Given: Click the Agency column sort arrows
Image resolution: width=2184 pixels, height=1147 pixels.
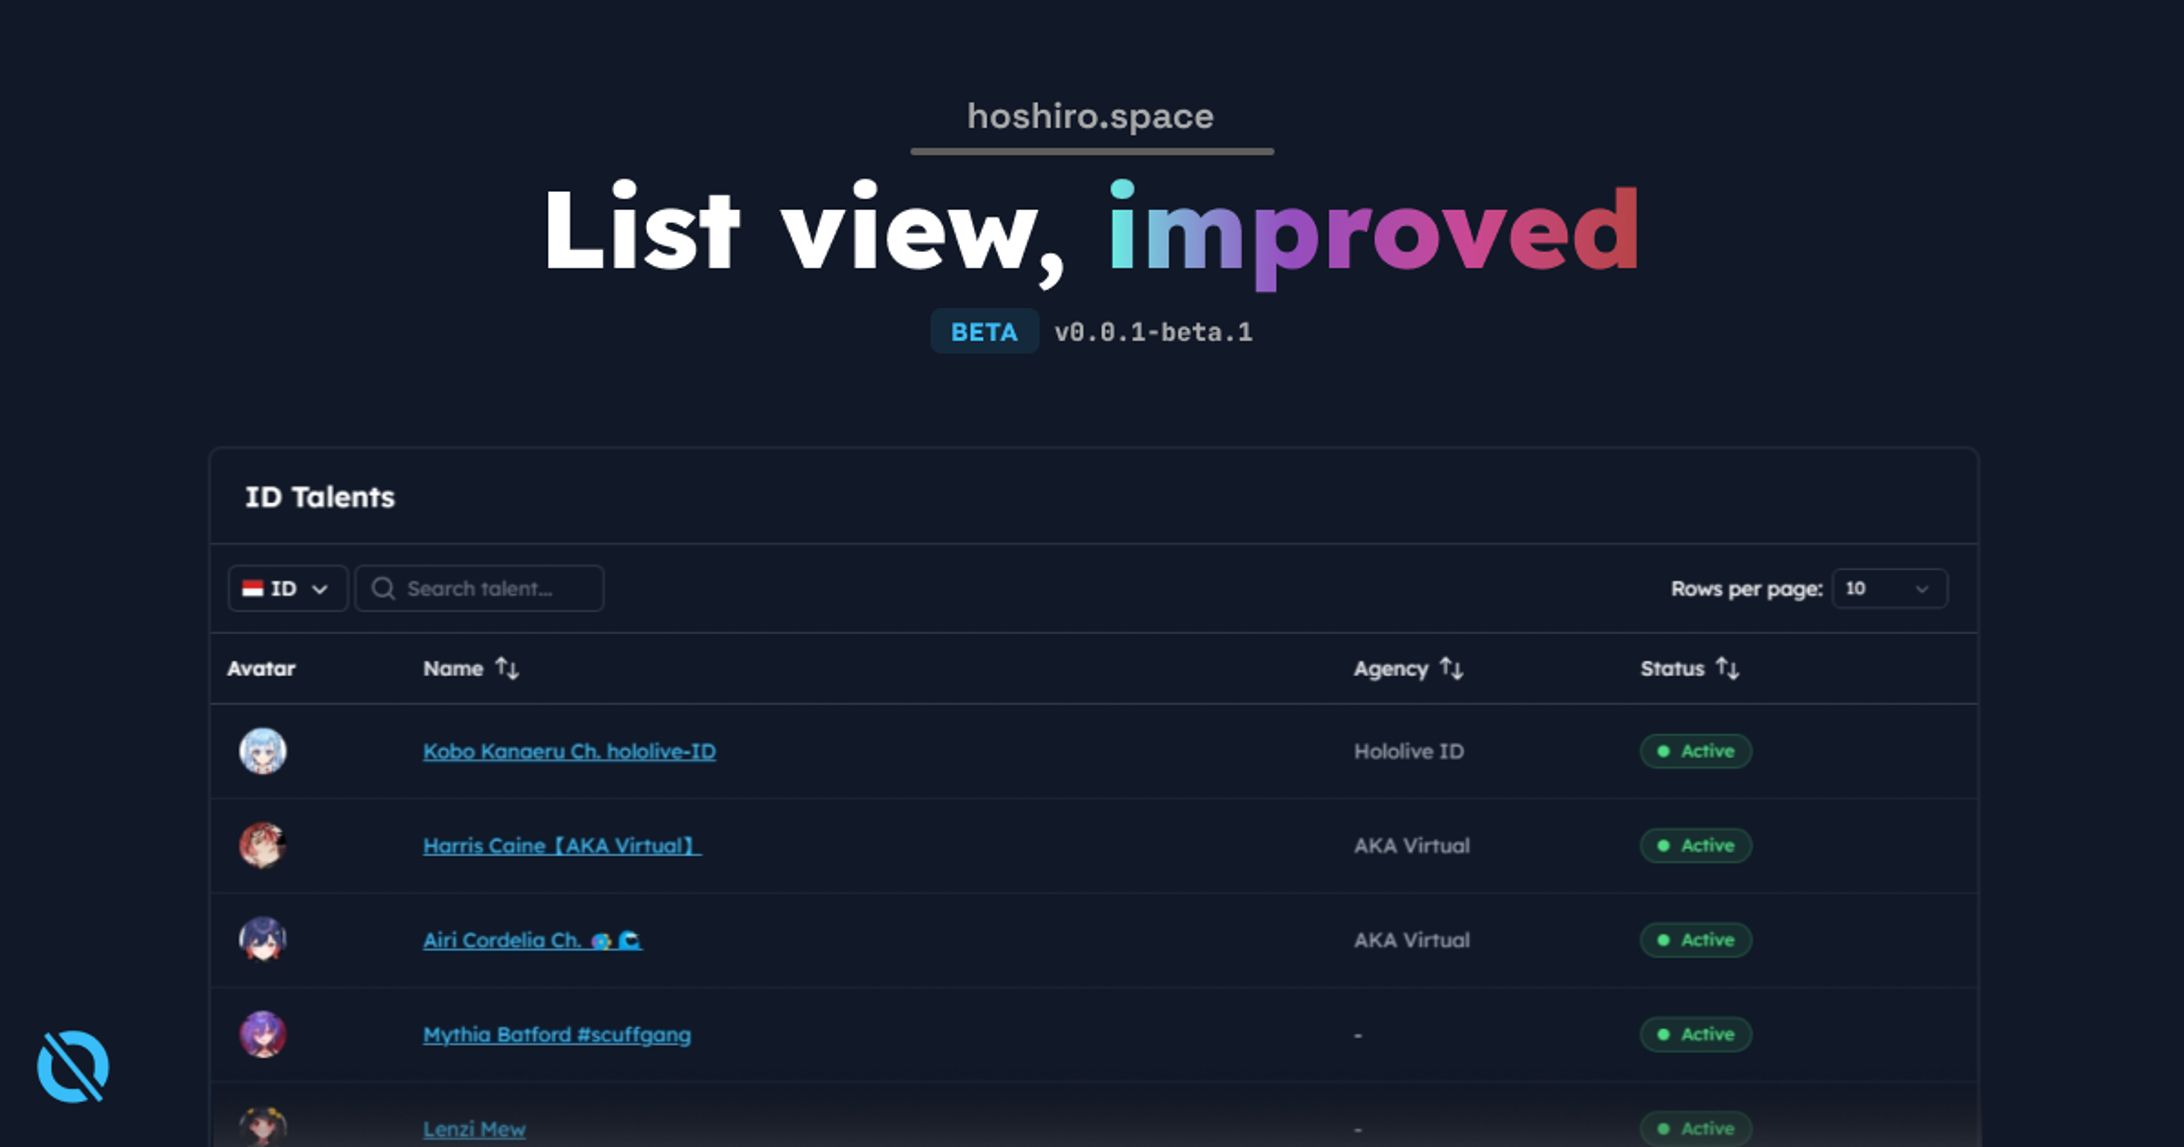Looking at the screenshot, I should [1451, 669].
